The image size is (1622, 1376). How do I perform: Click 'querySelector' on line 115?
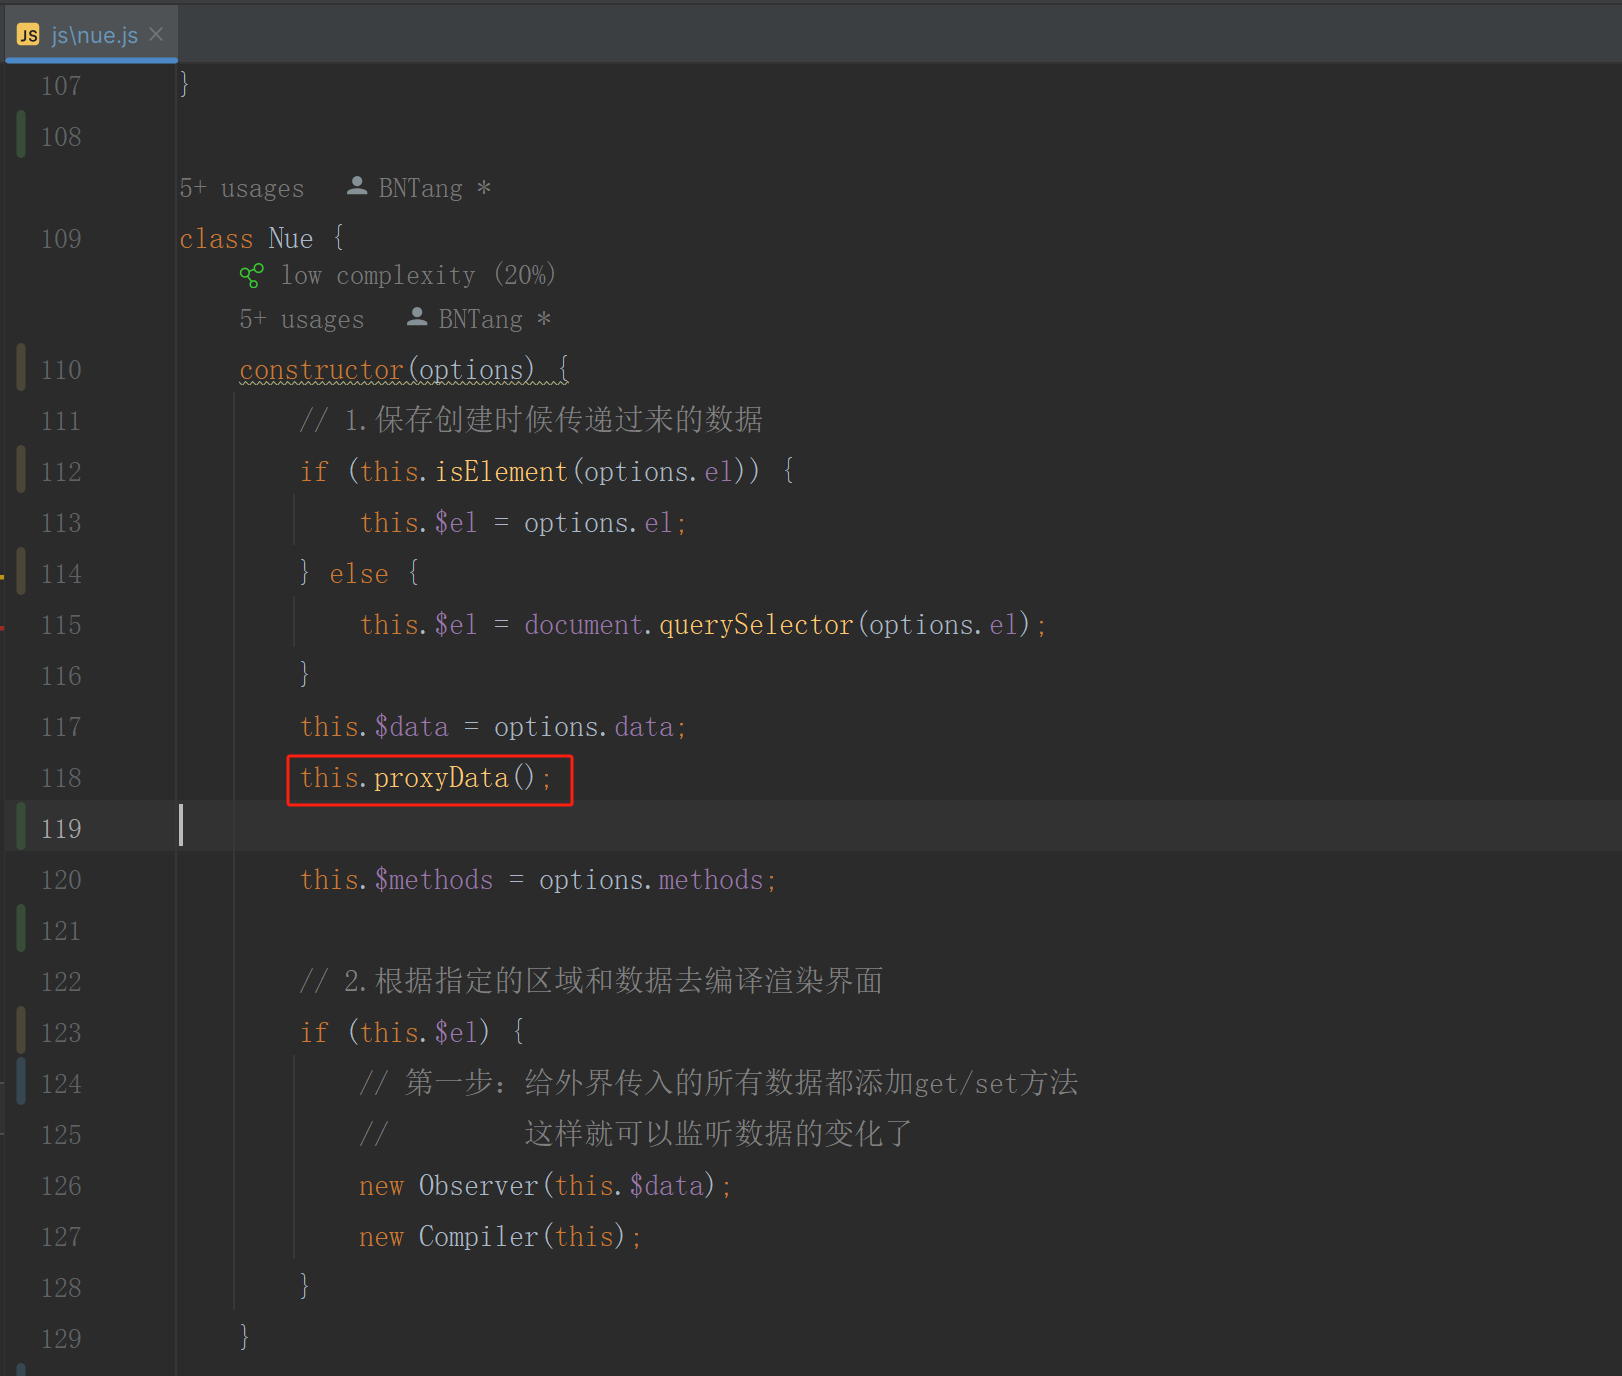coord(756,625)
